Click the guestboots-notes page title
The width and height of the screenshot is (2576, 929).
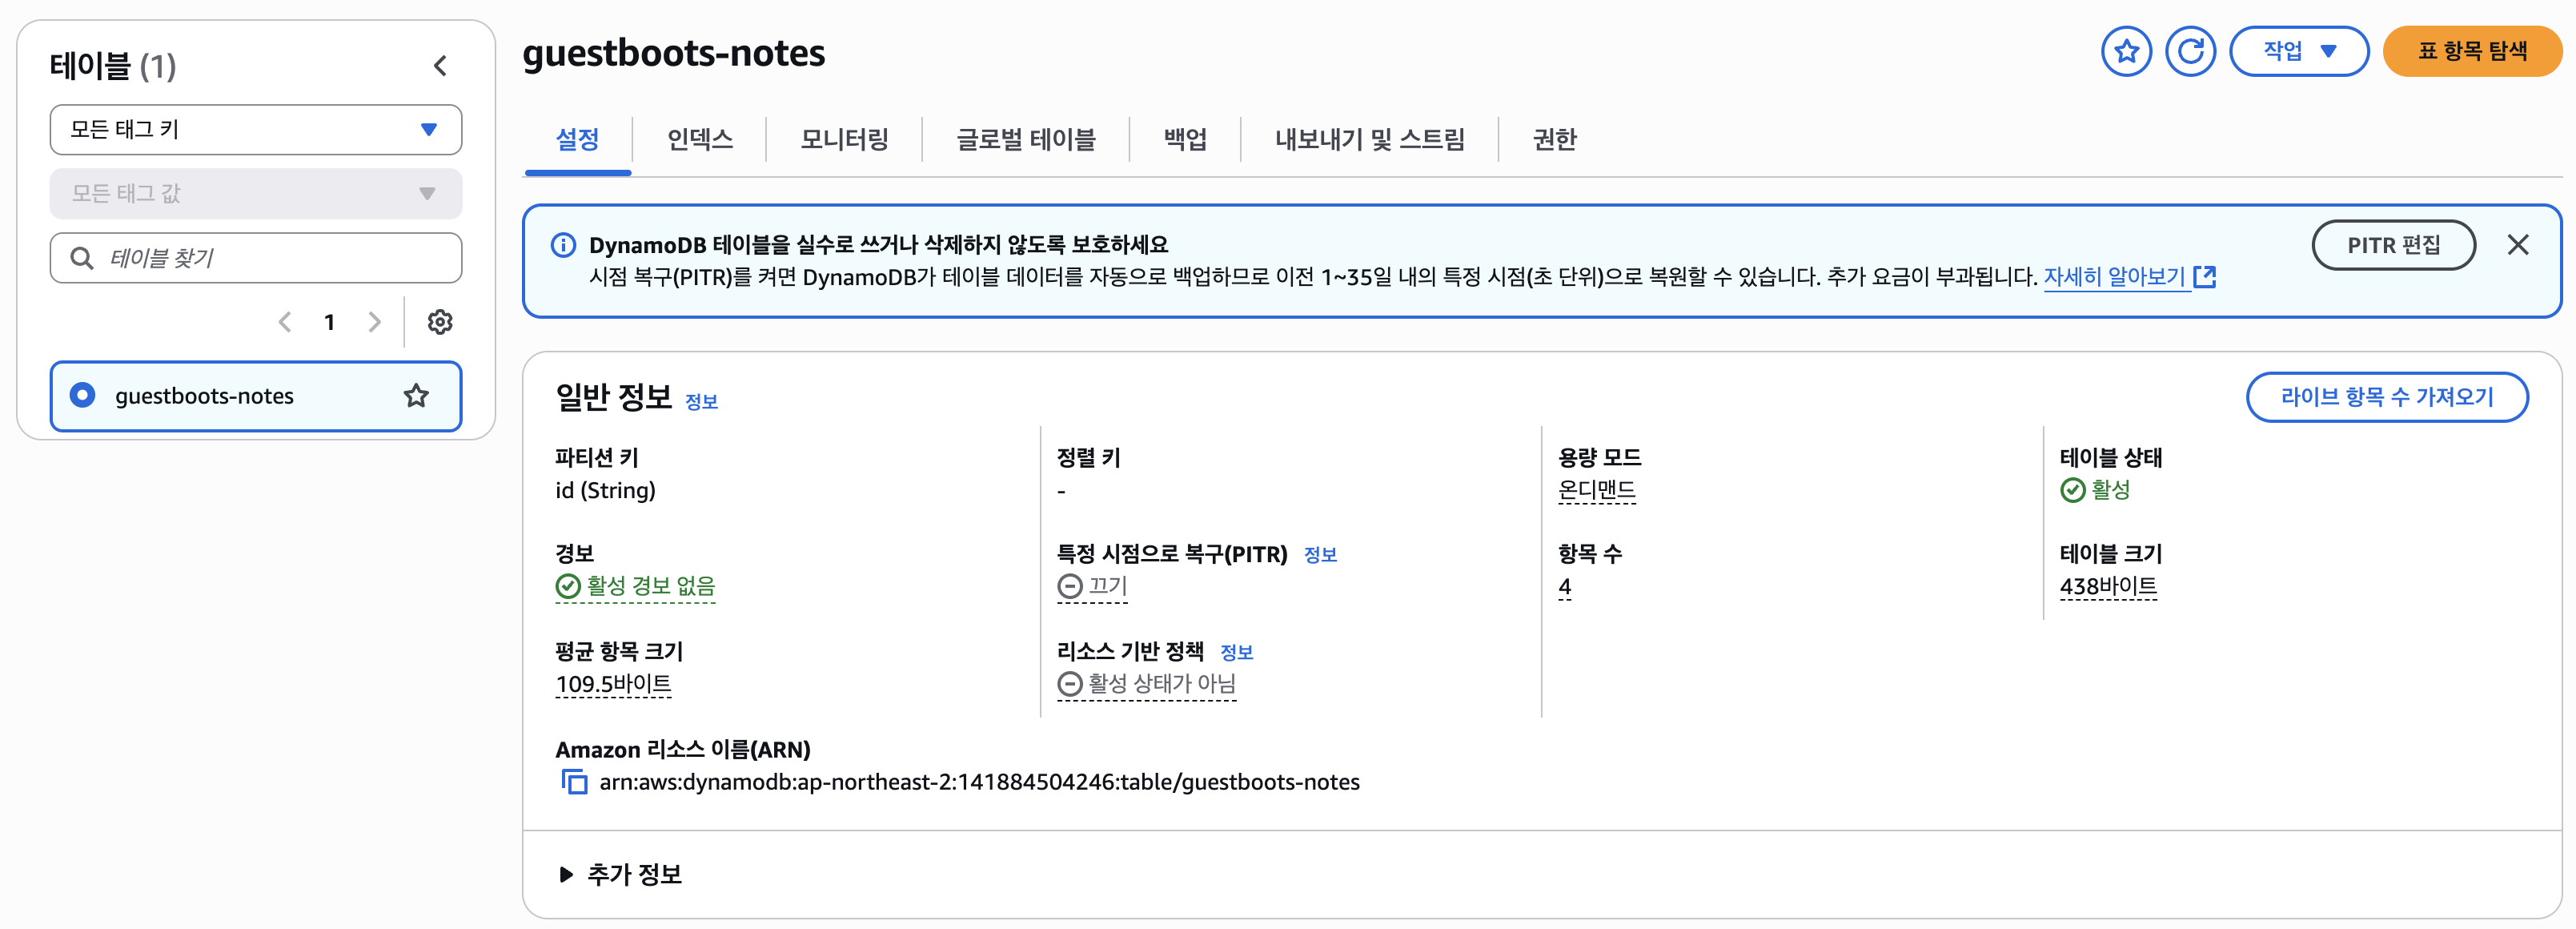[674, 53]
